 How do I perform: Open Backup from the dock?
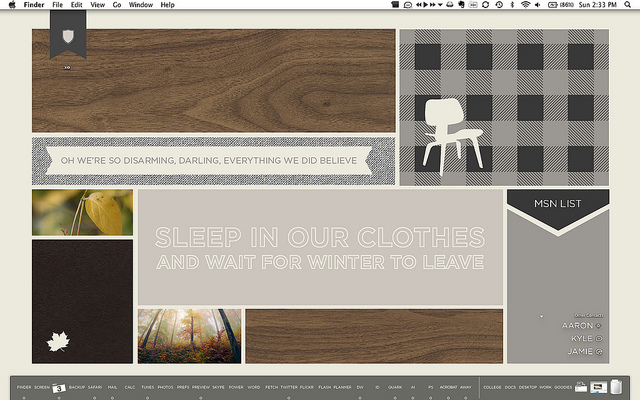[x=77, y=387]
